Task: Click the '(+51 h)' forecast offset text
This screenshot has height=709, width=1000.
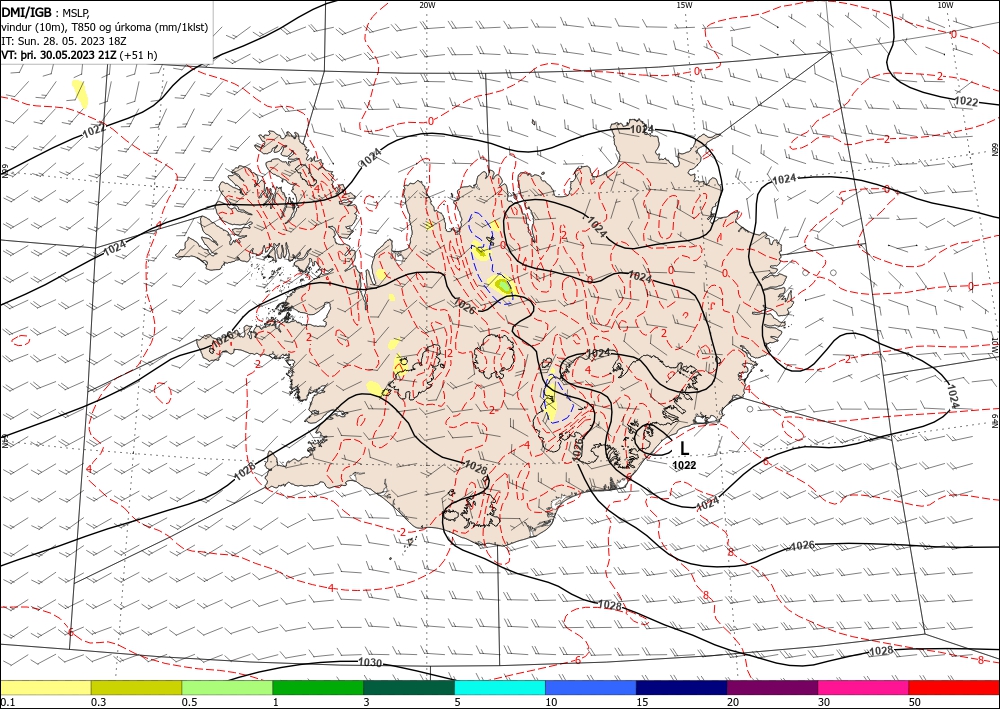Action: 138,55
